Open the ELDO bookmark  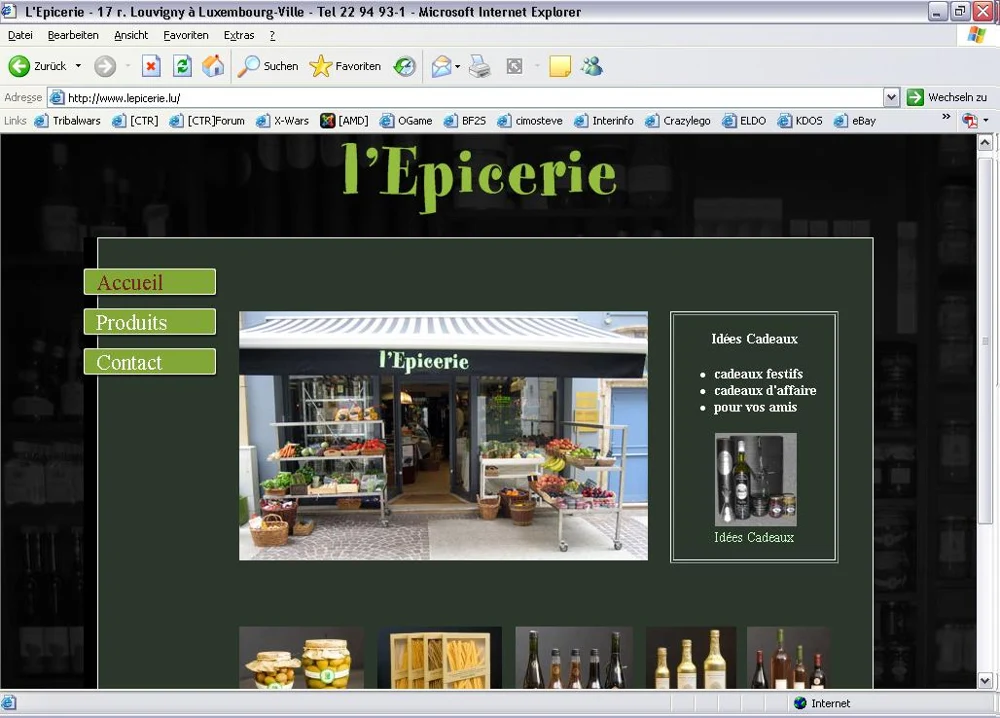click(744, 121)
